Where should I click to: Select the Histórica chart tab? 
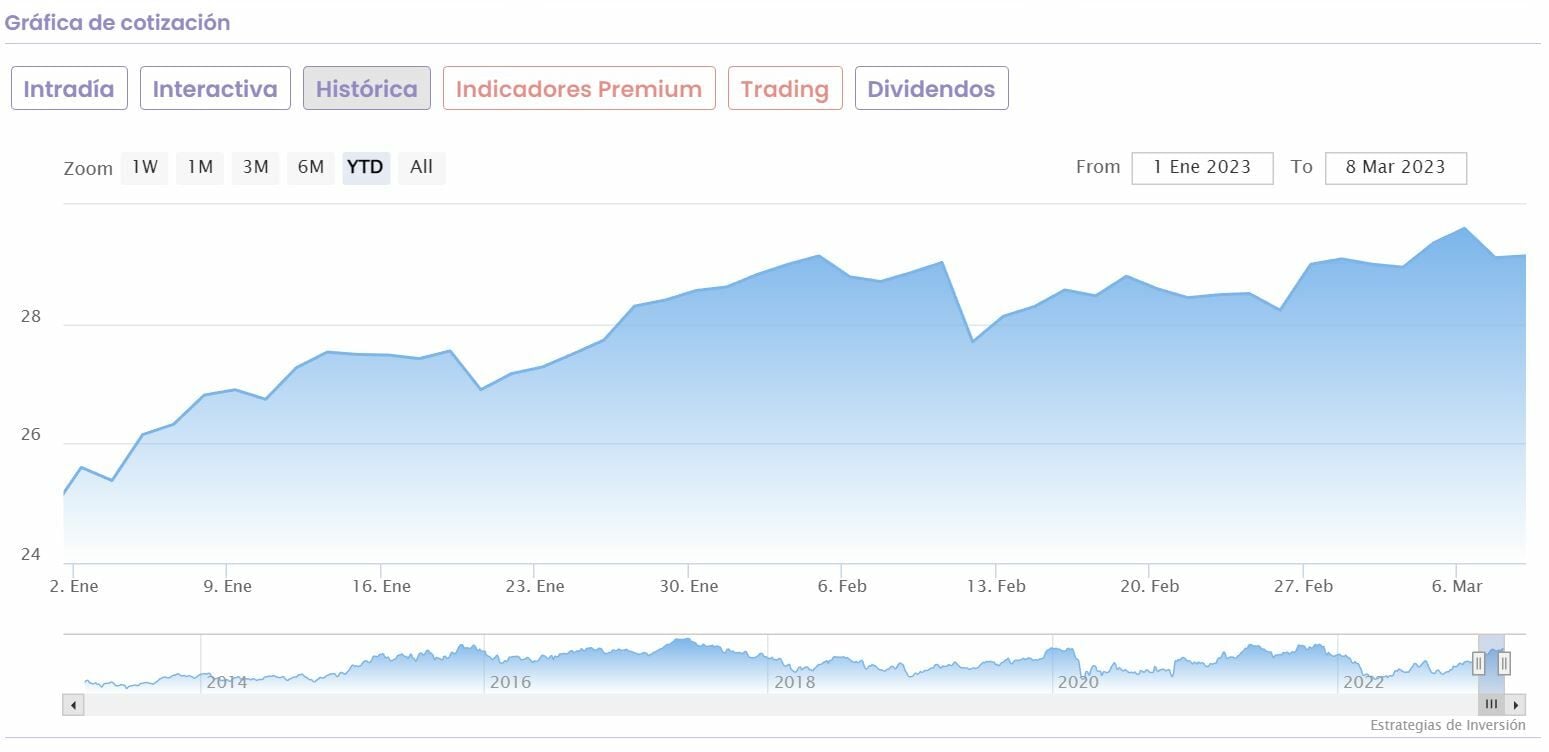(x=367, y=89)
